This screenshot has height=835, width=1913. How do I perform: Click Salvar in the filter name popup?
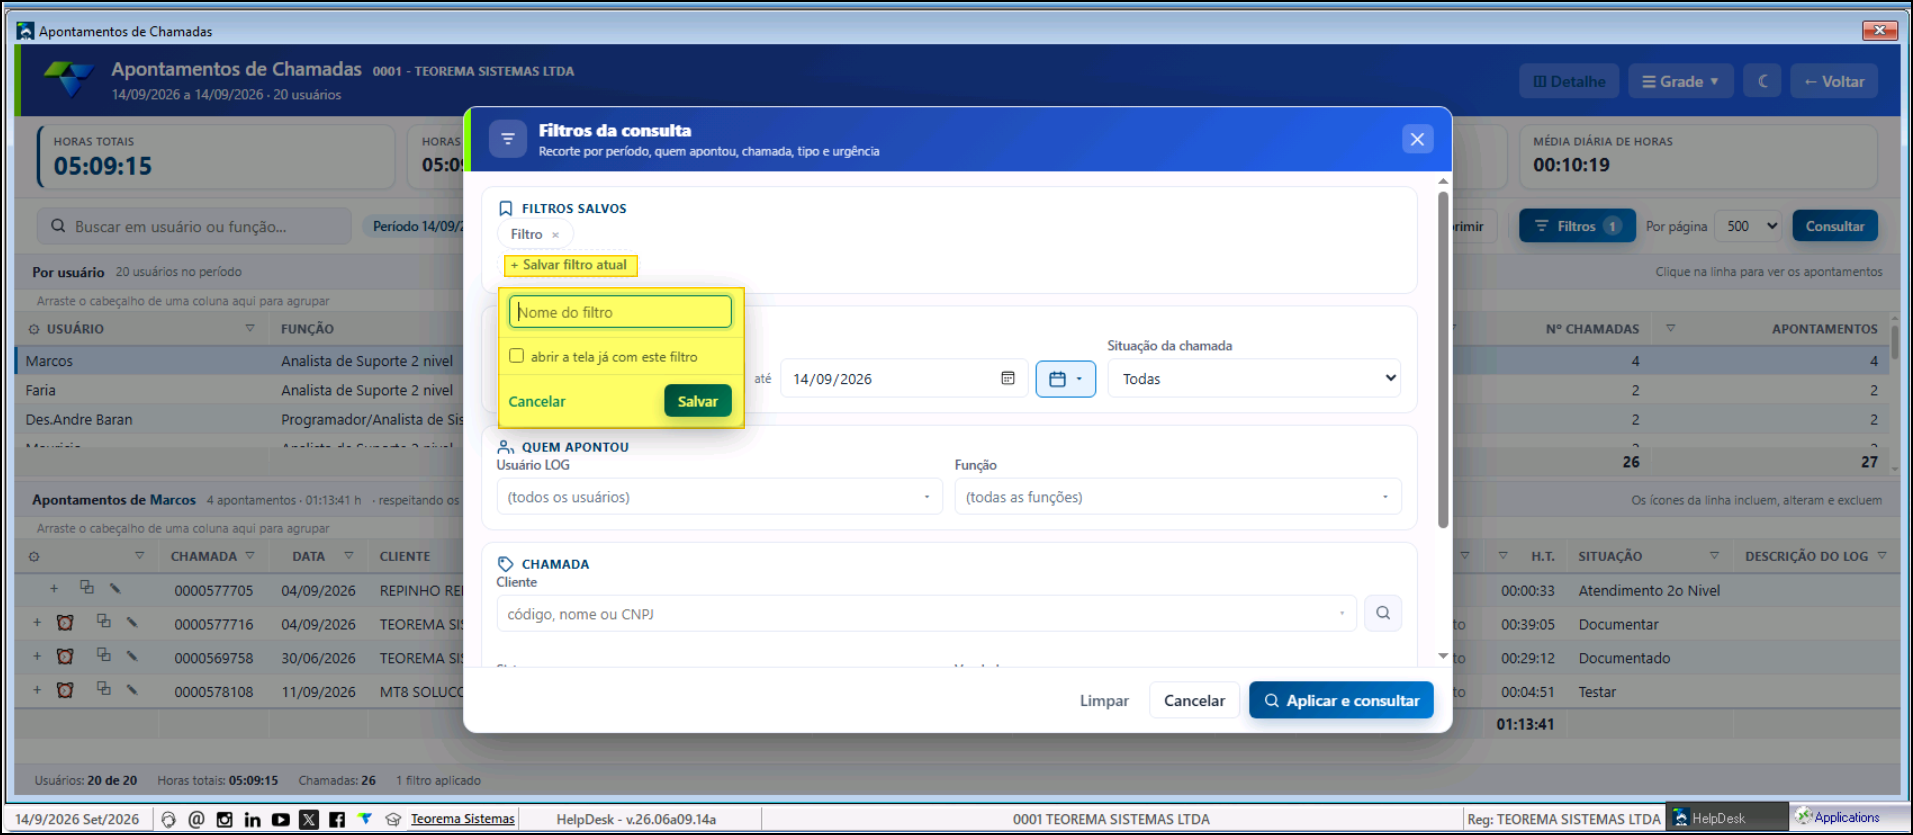pyautogui.click(x=698, y=401)
